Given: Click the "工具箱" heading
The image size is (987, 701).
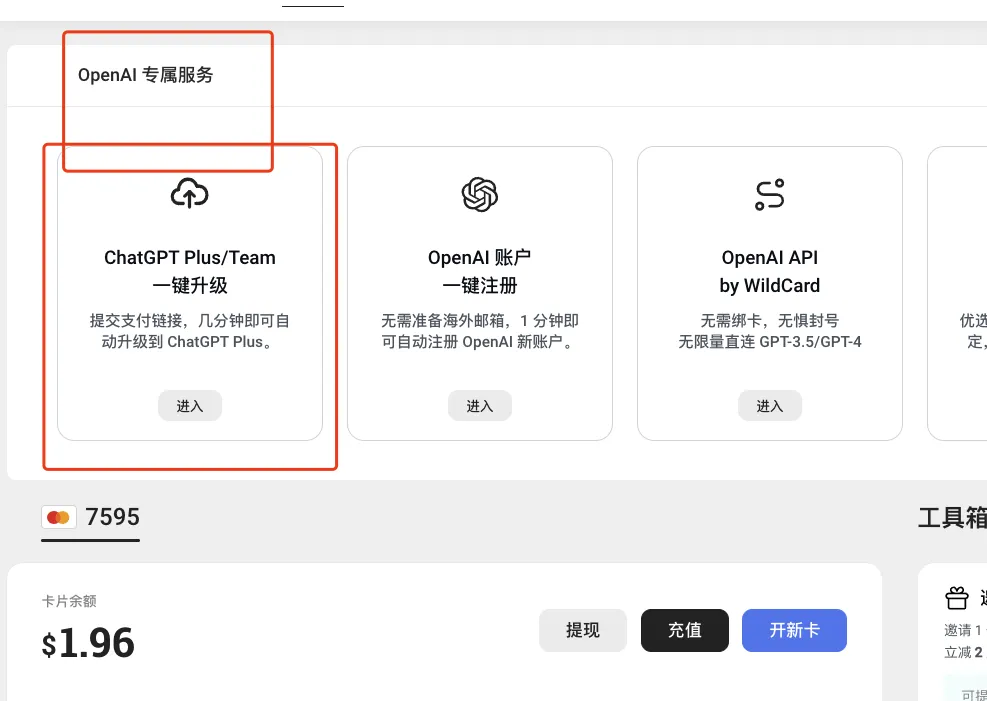Looking at the screenshot, I should [x=952, y=518].
